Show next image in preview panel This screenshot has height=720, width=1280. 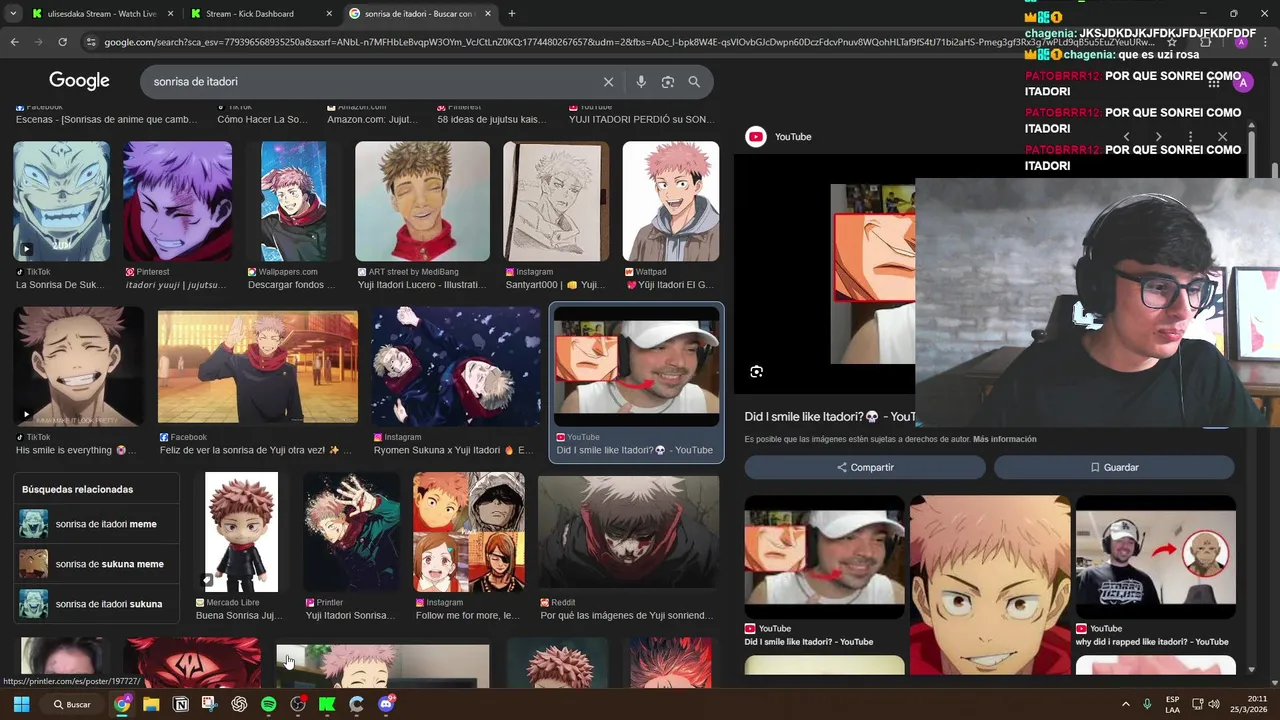coord(1158,137)
